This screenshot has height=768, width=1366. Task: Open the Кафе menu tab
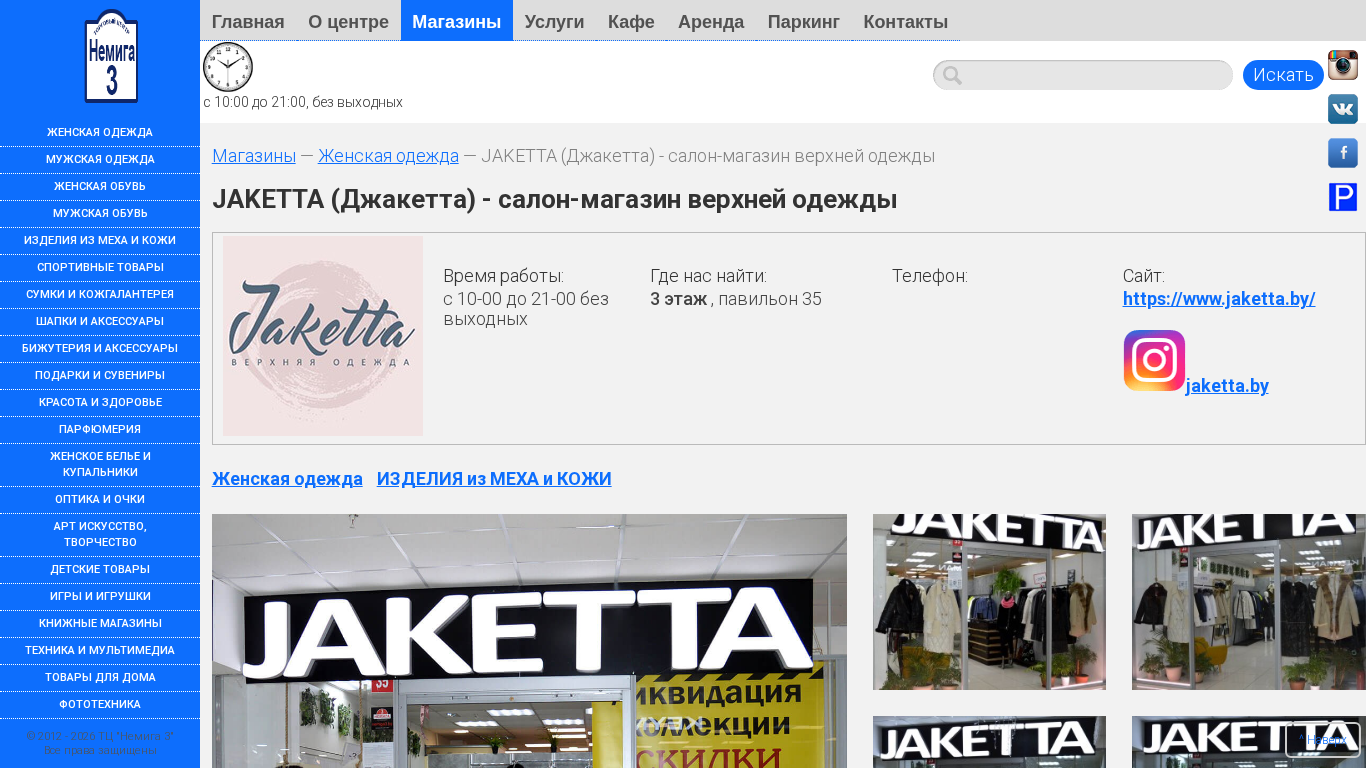pos(631,21)
